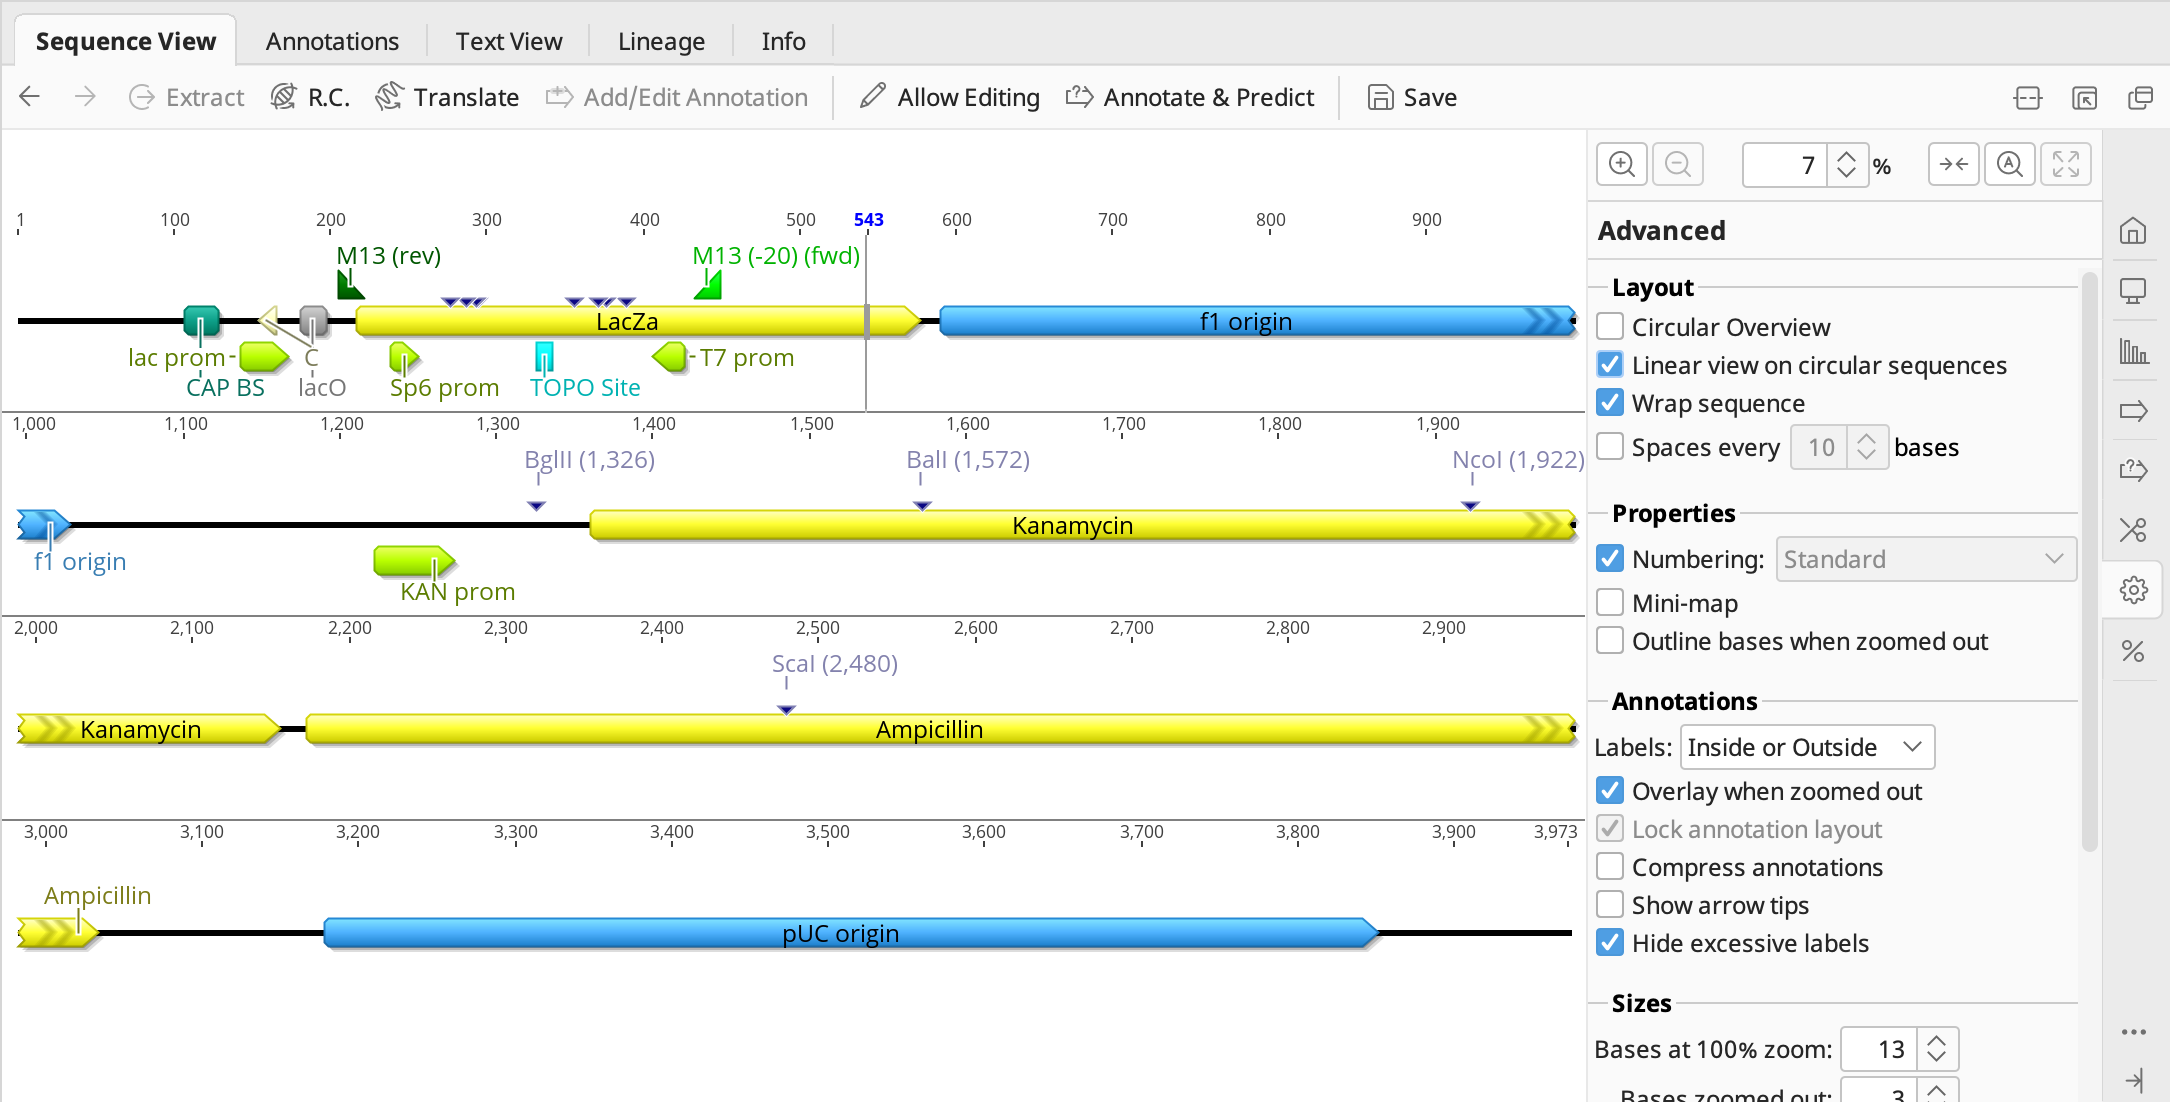
Task: Open the Lineage tab
Action: 661,41
